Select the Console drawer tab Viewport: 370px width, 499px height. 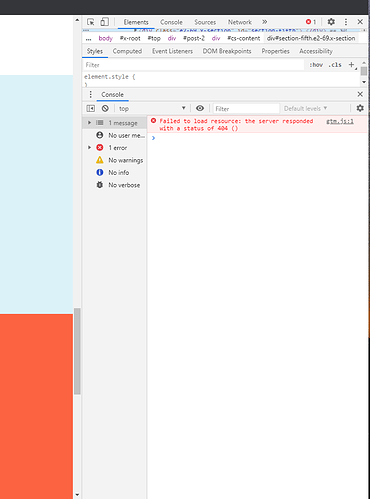(x=112, y=95)
